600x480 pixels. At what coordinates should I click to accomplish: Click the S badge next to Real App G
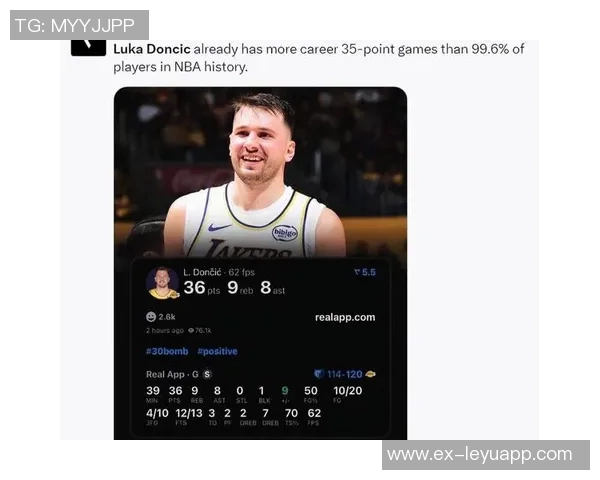pyautogui.click(x=207, y=374)
